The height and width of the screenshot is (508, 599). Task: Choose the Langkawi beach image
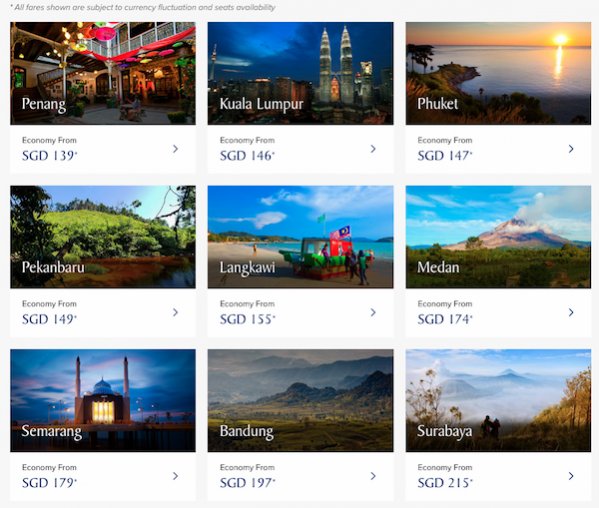300,237
